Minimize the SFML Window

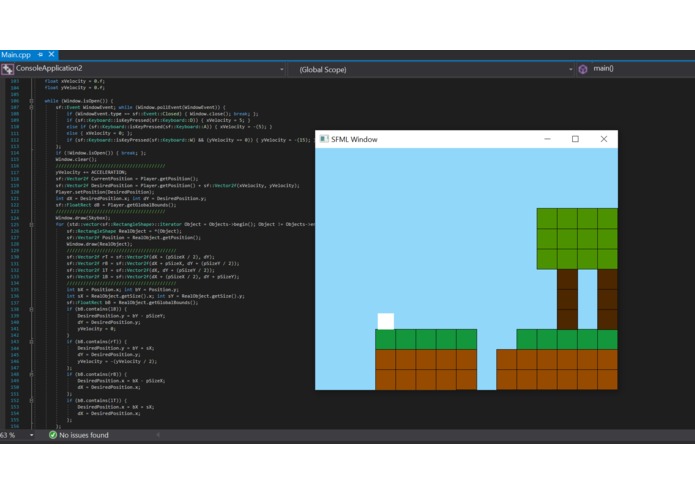(547, 139)
